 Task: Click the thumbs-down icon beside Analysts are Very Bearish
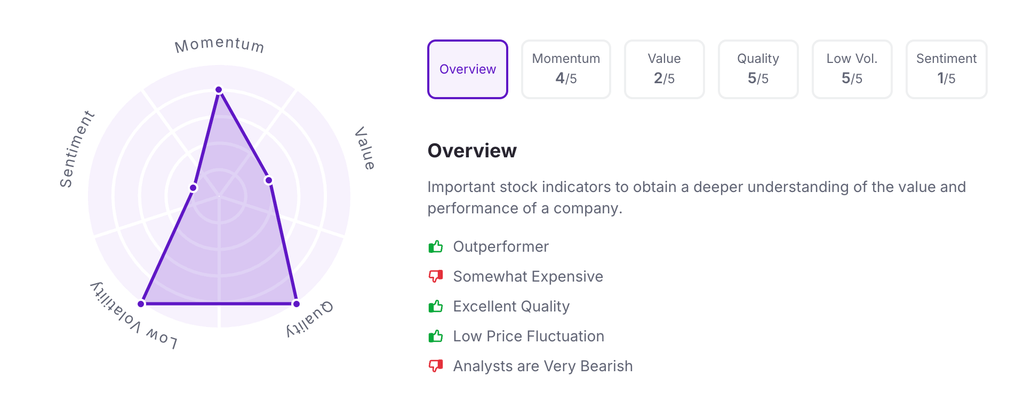pos(435,367)
